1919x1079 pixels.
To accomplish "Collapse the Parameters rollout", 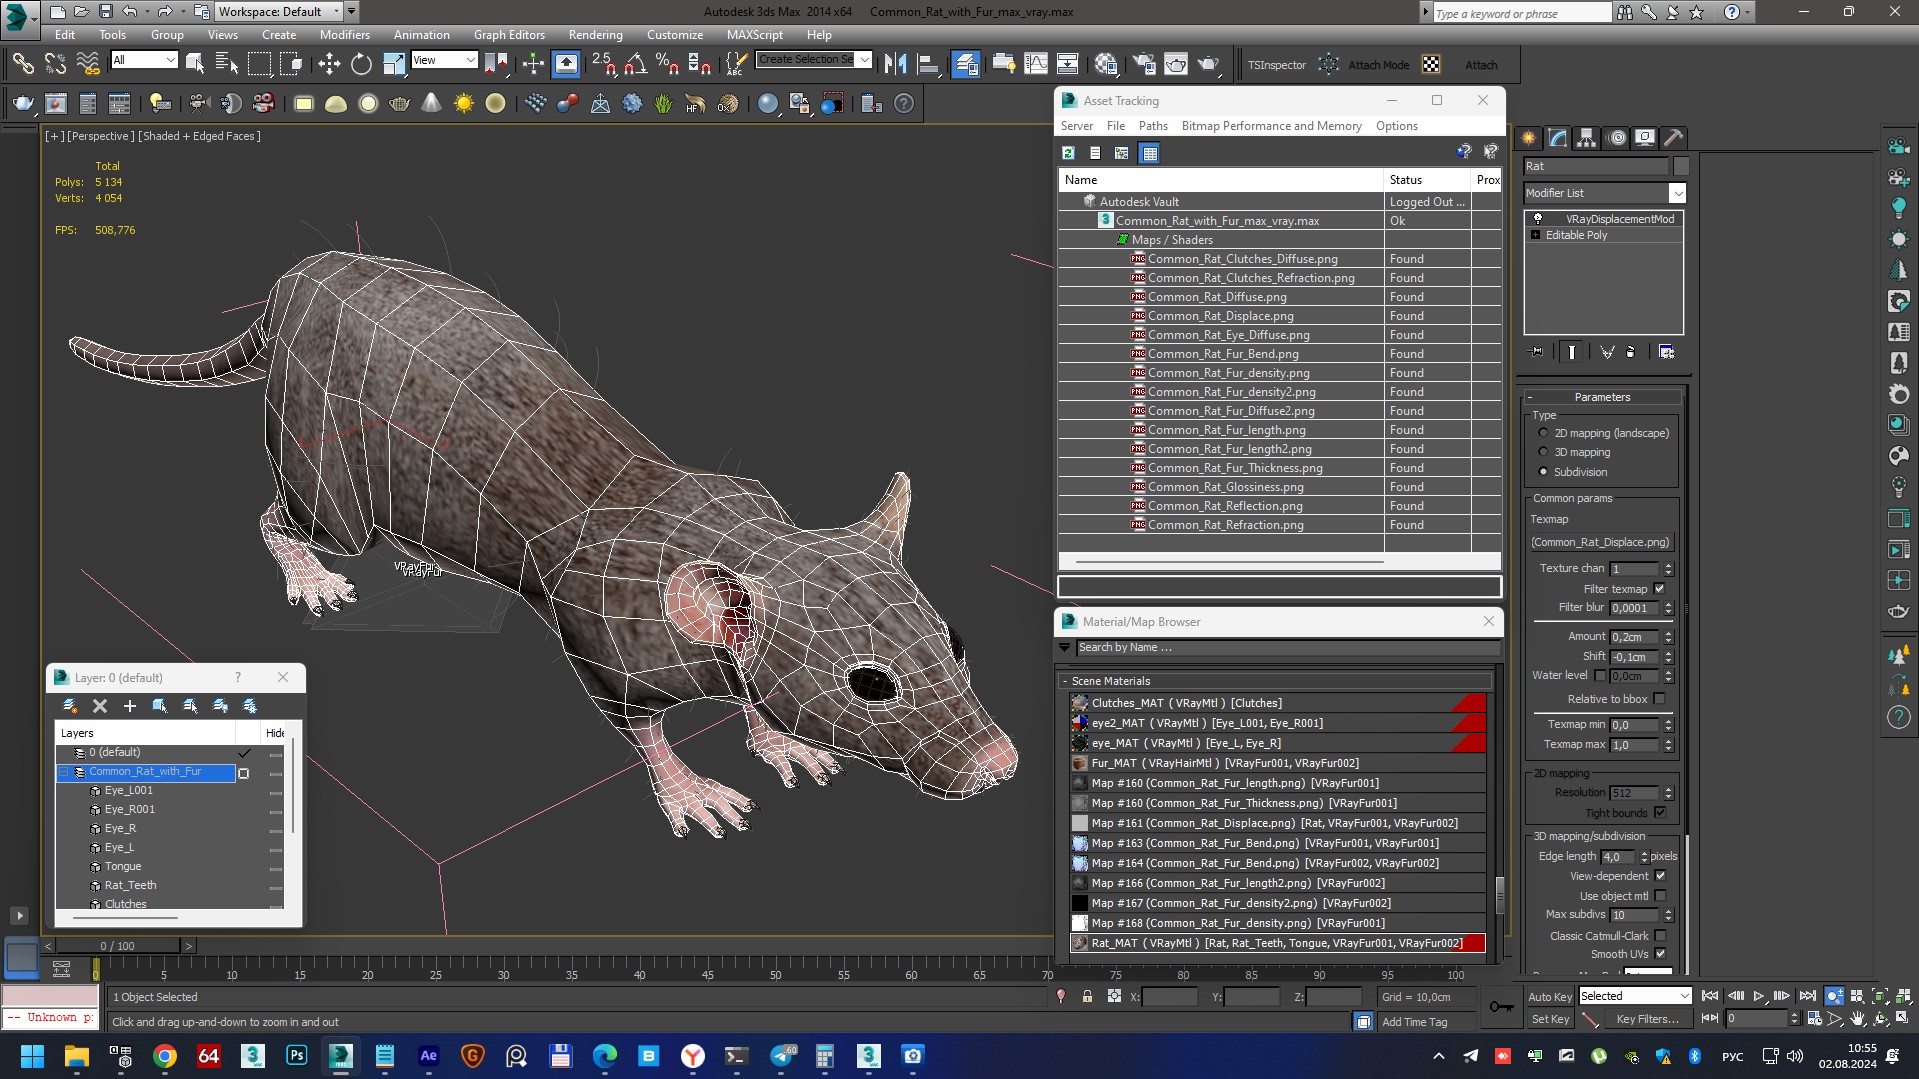I will (1602, 397).
